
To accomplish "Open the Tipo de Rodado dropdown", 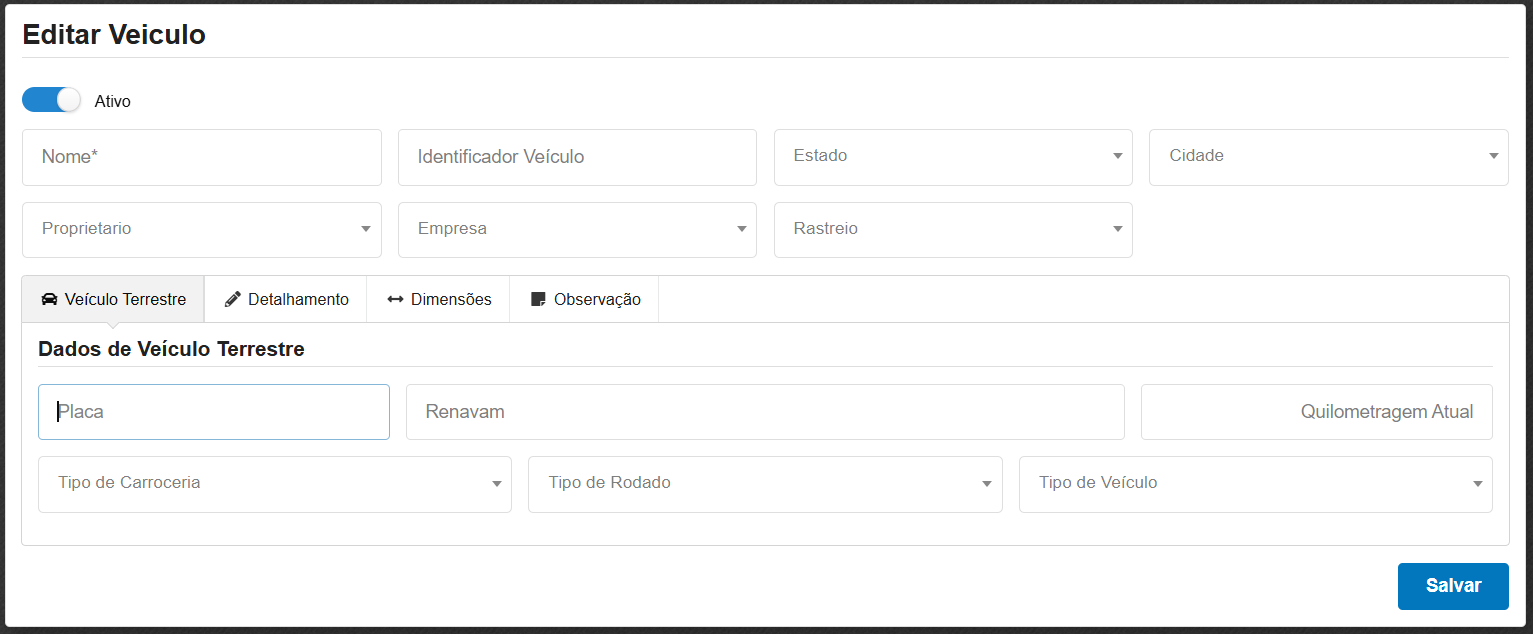I will (764, 485).
